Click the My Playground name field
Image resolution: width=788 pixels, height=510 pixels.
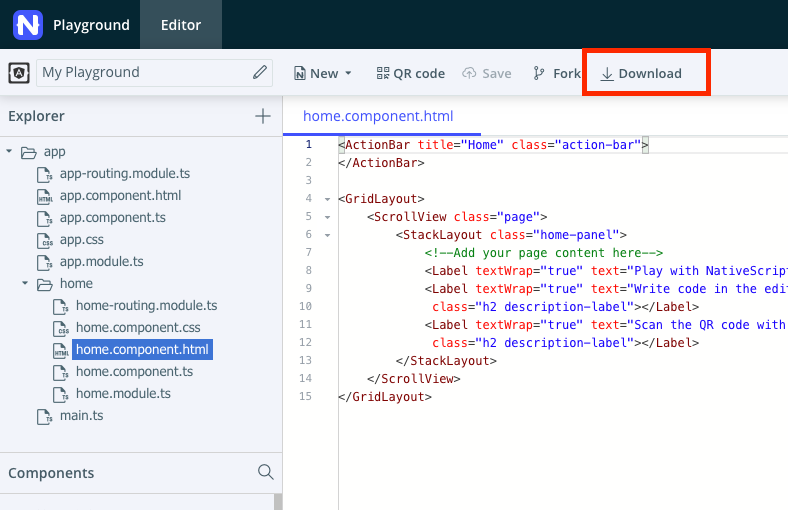pos(140,72)
